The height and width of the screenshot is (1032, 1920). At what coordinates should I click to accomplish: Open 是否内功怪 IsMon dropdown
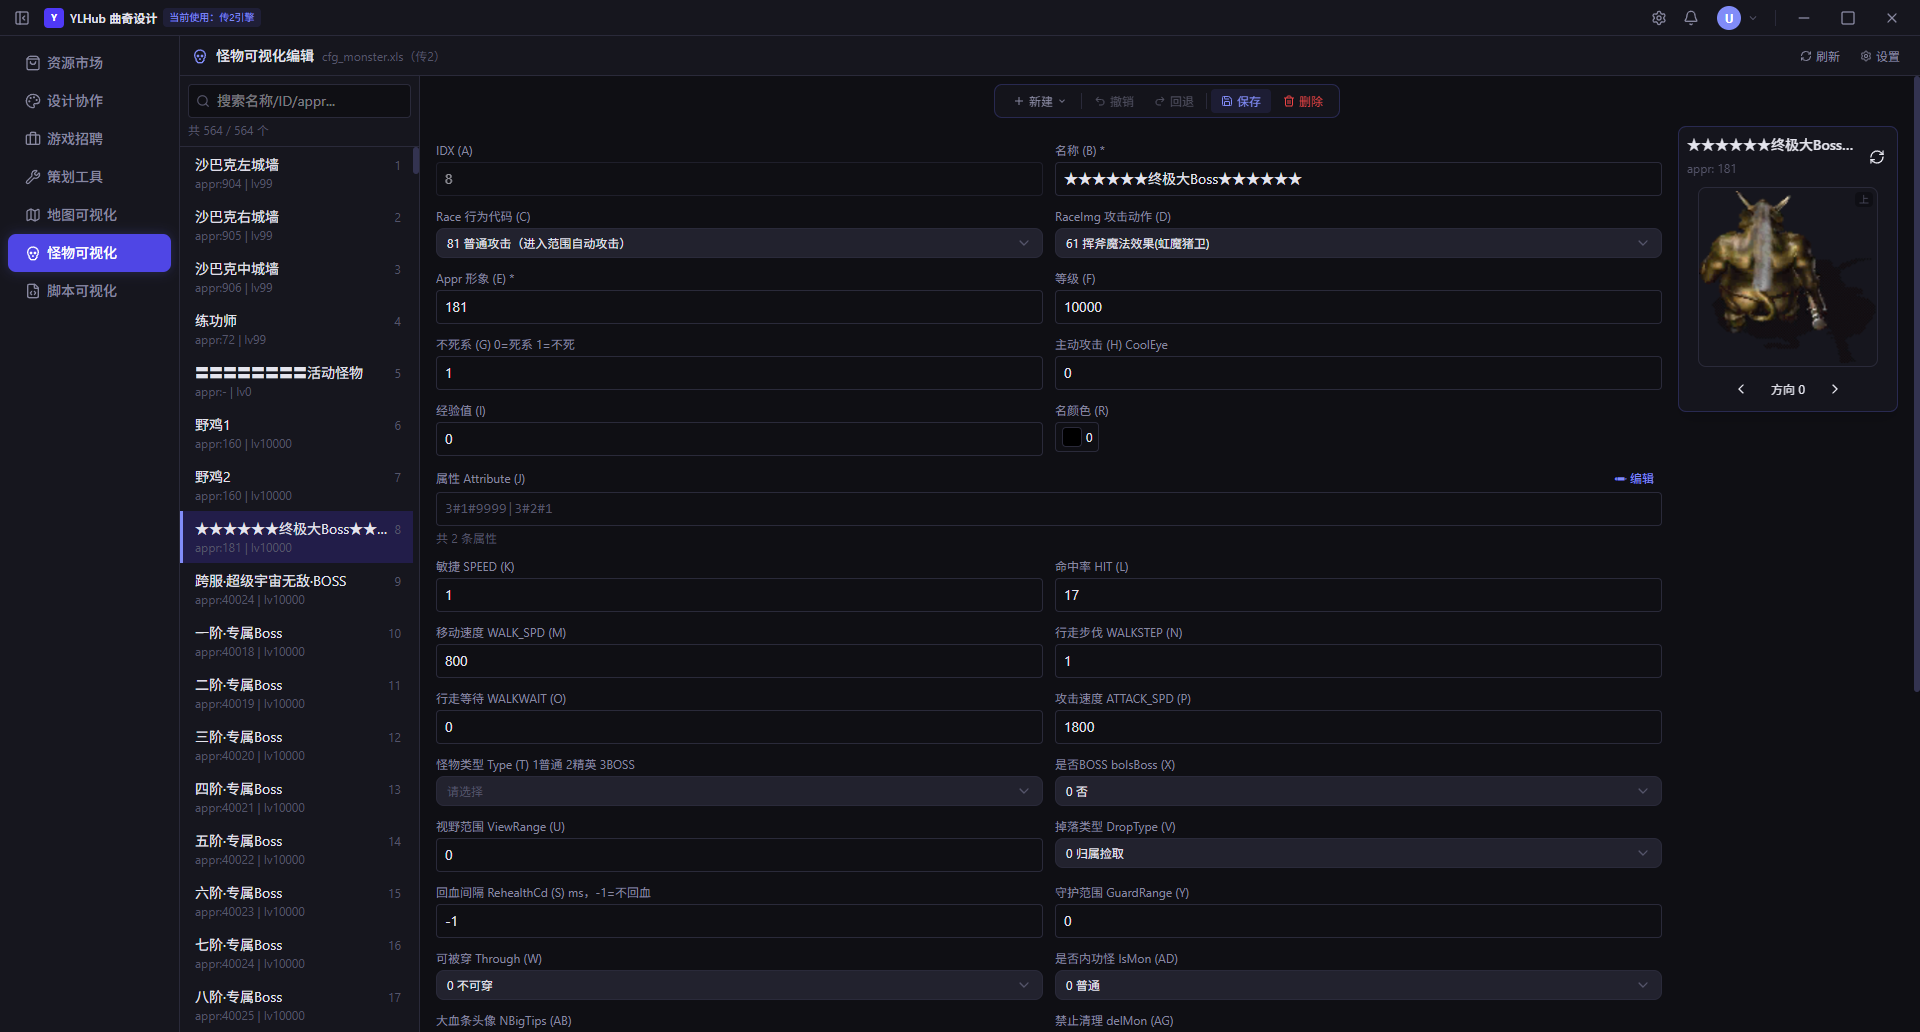(1358, 985)
